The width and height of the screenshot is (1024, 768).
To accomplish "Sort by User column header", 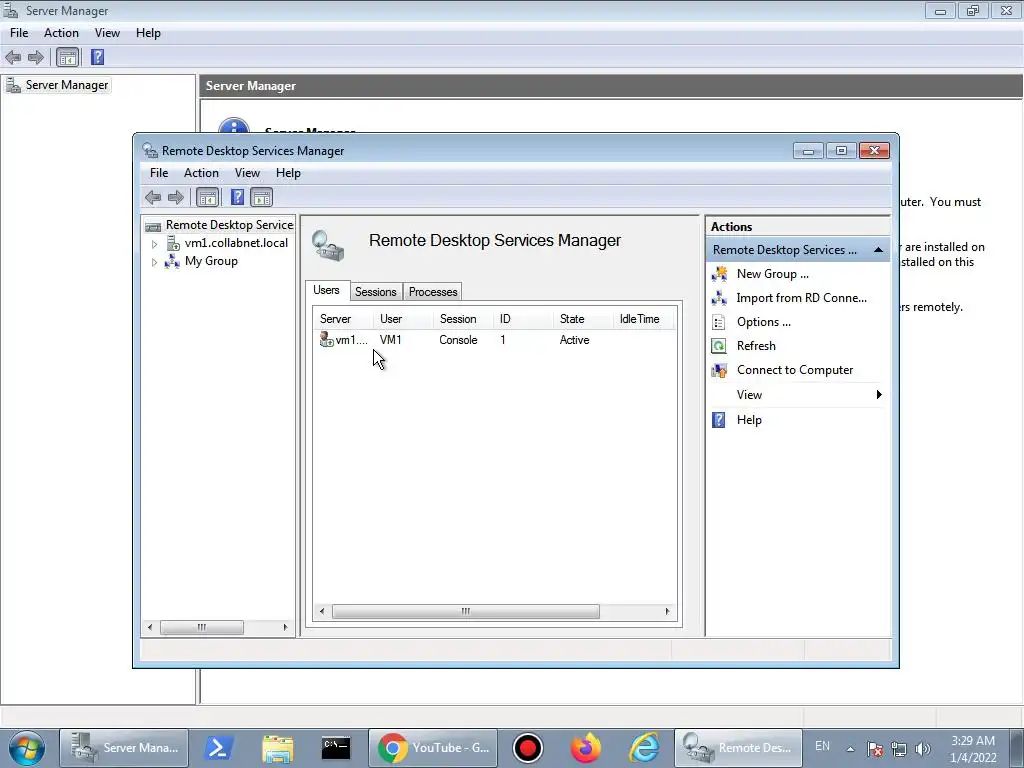I will point(403,319).
